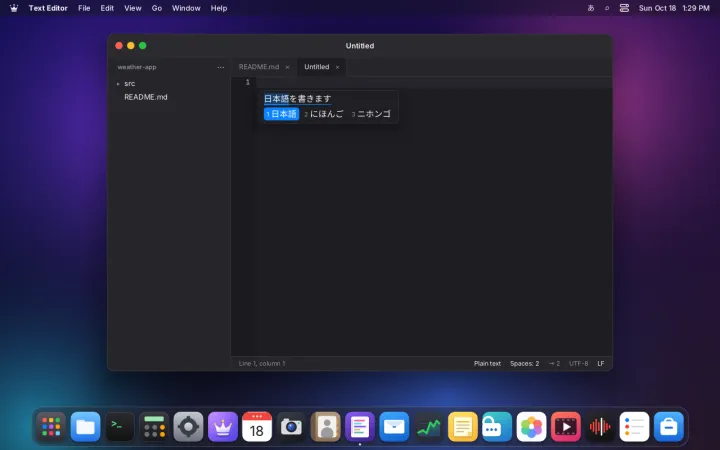Screen dimensions: 720x450
Task: Open the Text Editor application menu
Action: (x=48, y=8)
